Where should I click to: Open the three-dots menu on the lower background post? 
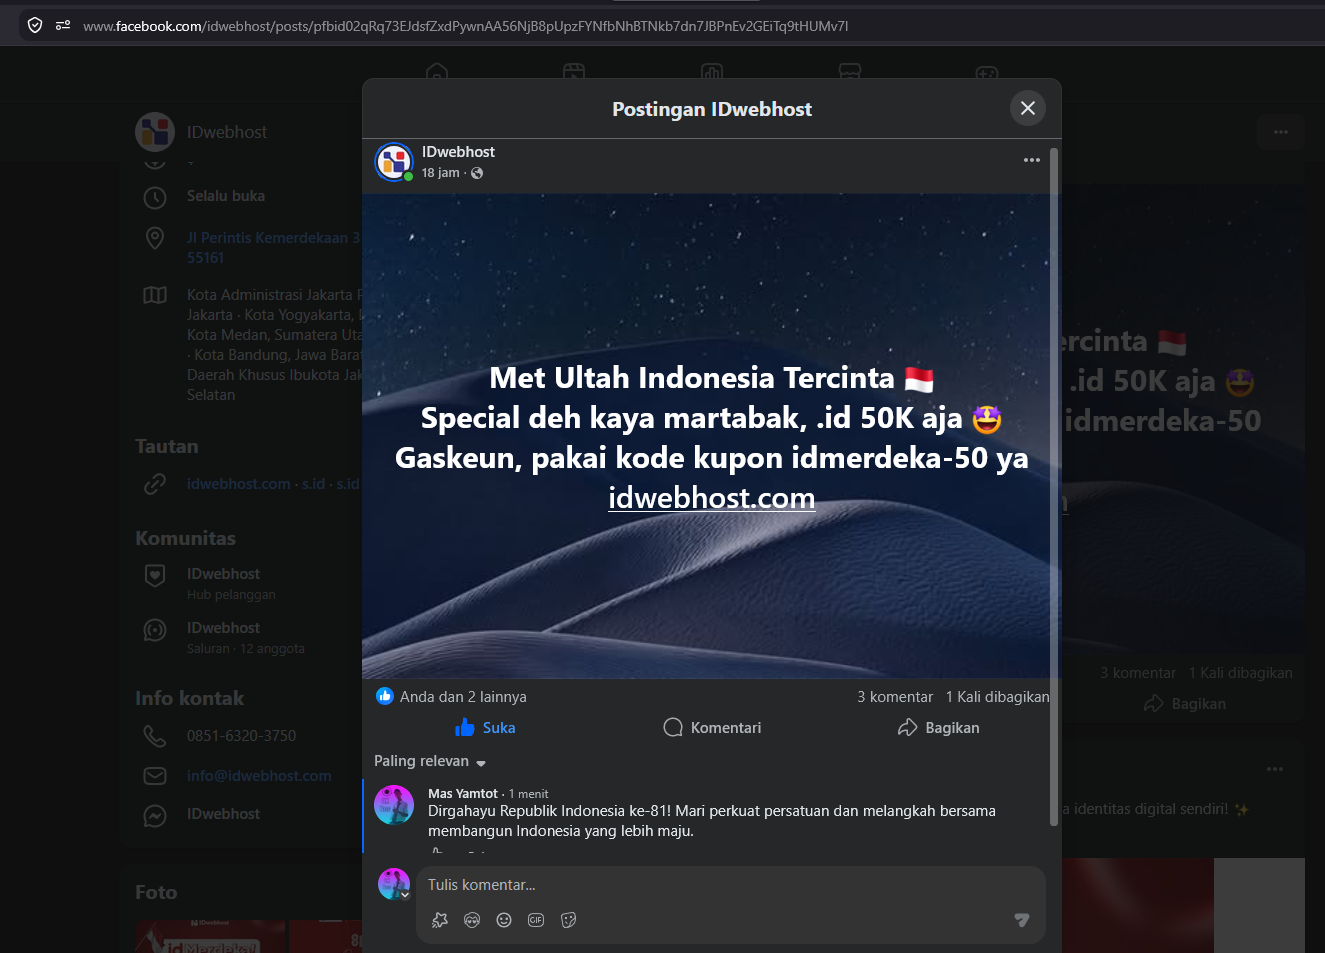1275,769
